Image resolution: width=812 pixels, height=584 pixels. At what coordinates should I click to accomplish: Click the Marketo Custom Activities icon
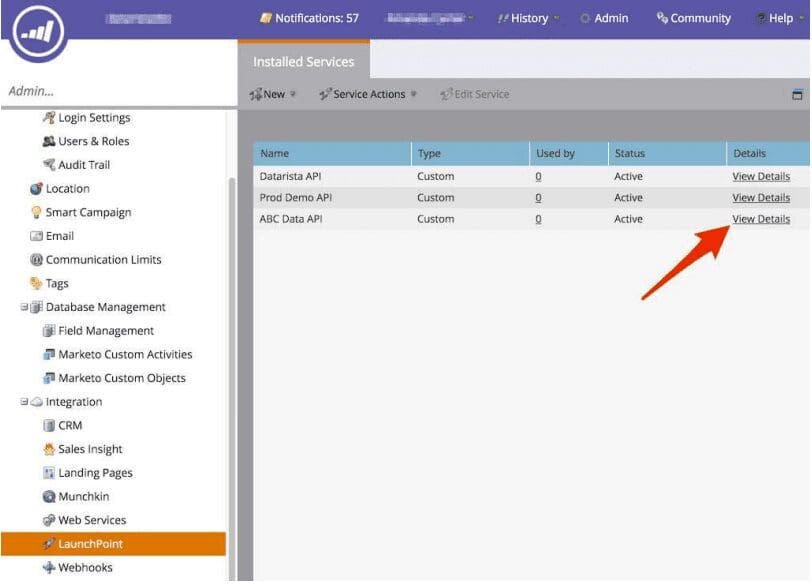pos(49,355)
